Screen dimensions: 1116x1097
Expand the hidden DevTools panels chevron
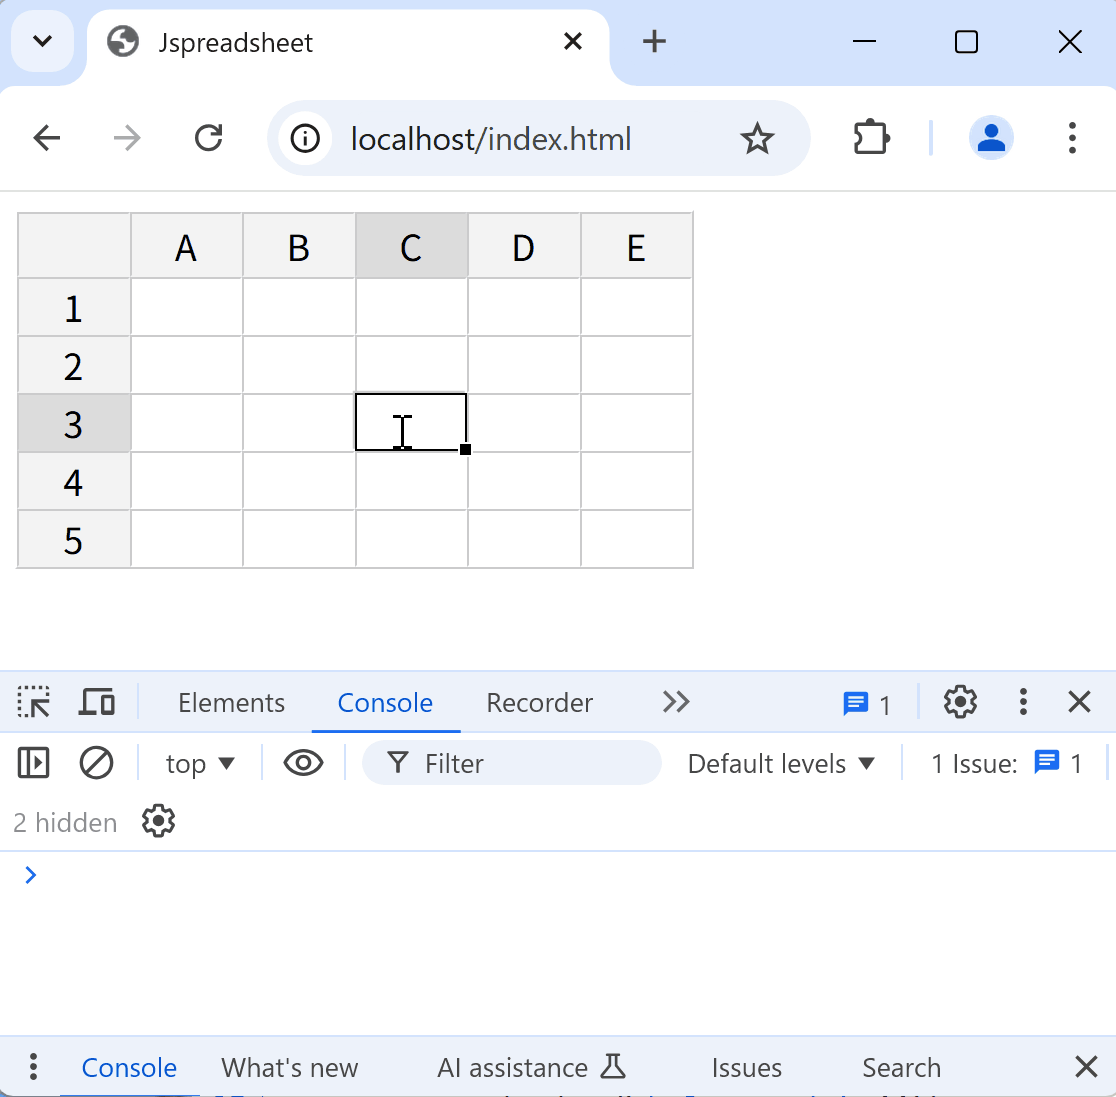(x=675, y=702)
